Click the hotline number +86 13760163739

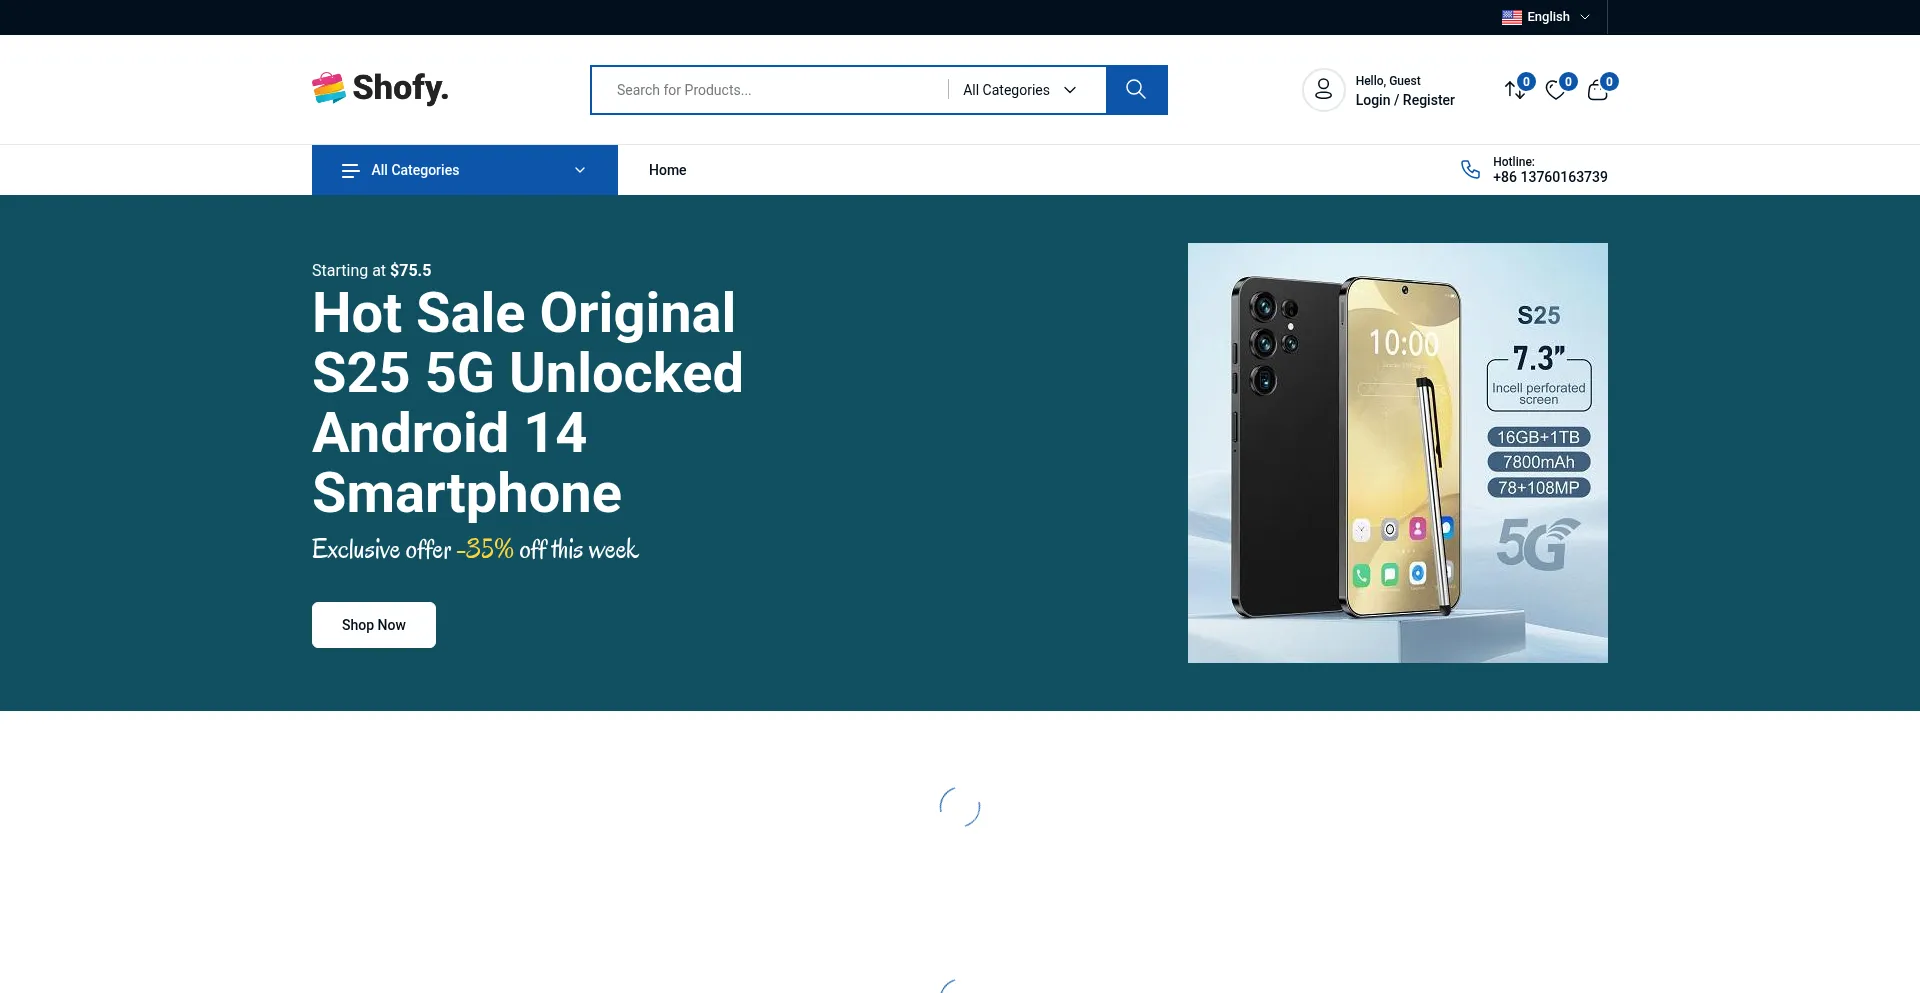1550,177
